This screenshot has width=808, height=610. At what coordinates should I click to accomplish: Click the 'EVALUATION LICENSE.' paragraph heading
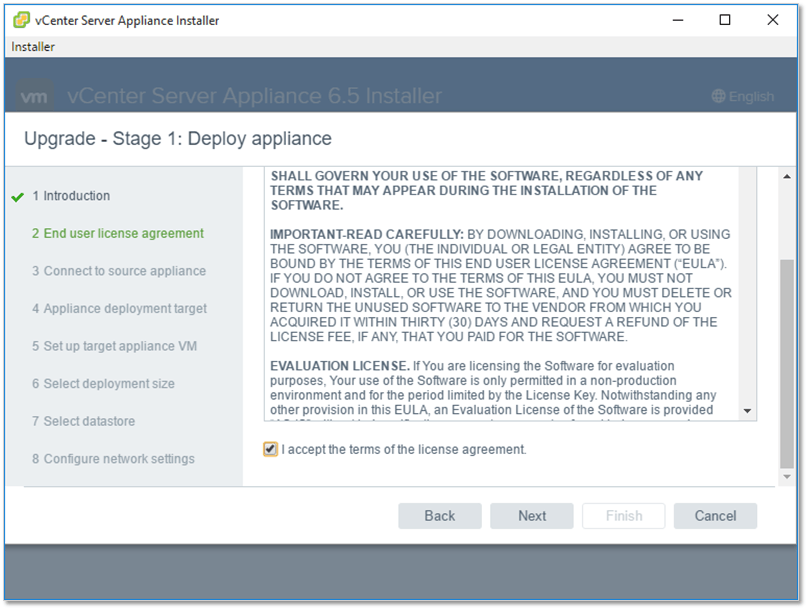(x=340, y=366)
